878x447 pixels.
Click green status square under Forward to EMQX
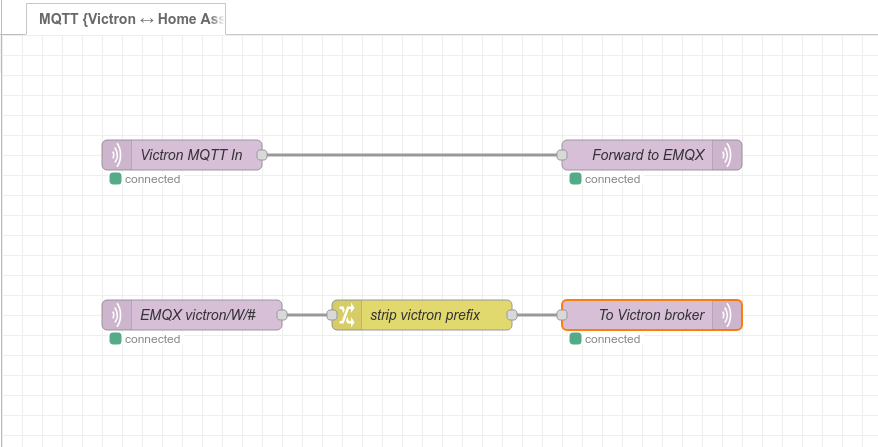575,179
